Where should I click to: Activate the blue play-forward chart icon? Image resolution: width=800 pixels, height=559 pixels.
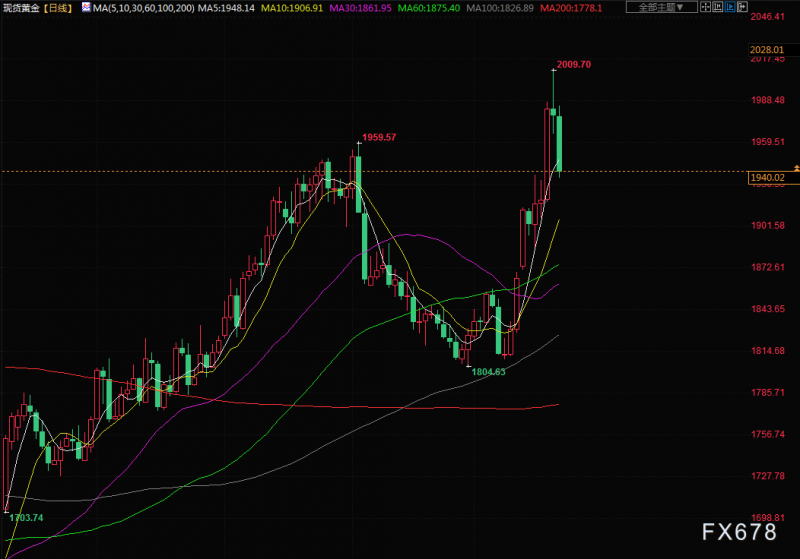(730, 7)
